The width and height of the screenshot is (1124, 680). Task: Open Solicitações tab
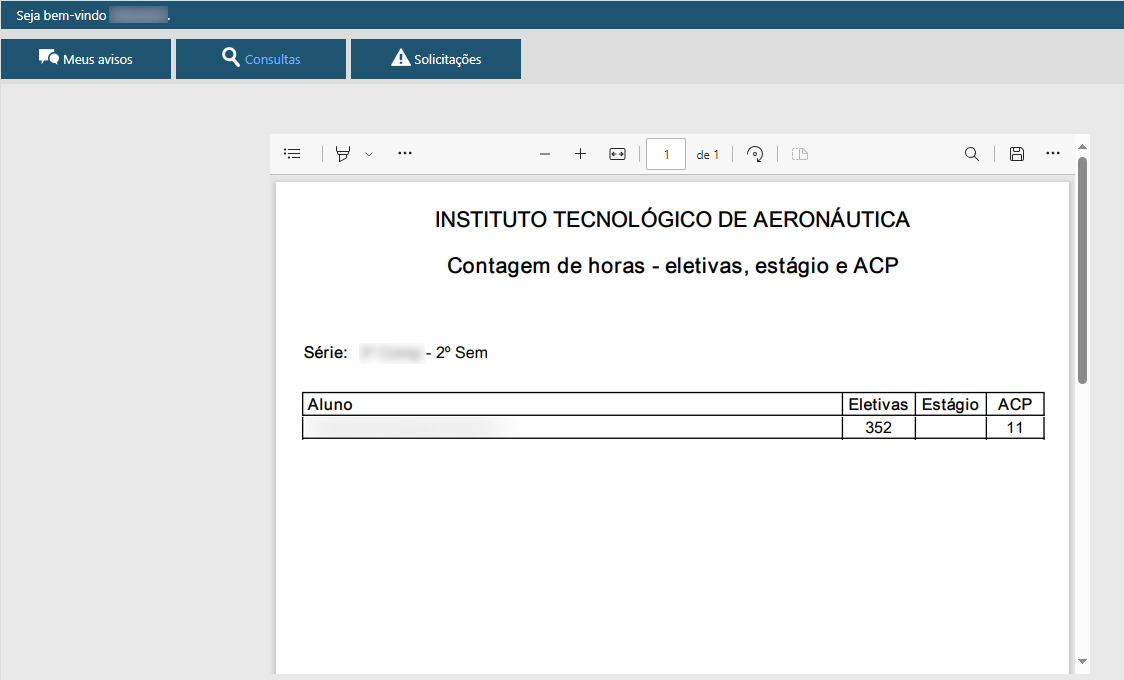436,59
